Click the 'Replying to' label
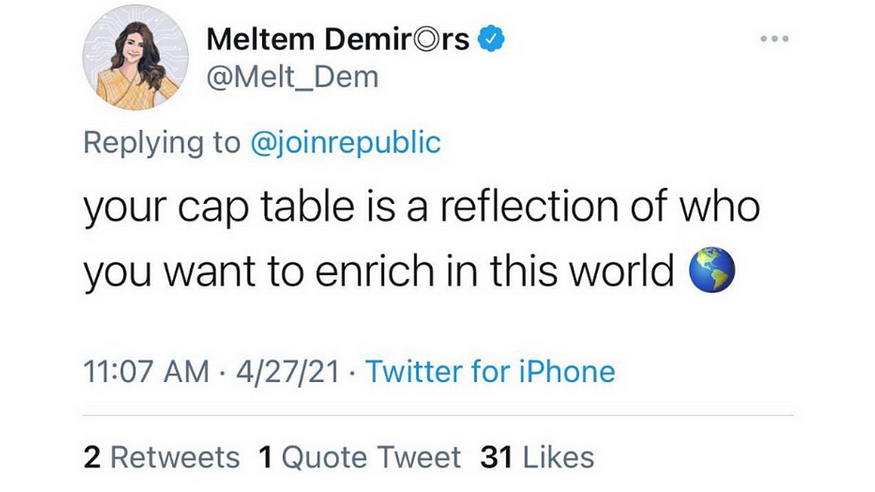 click(x=162, y=141)
